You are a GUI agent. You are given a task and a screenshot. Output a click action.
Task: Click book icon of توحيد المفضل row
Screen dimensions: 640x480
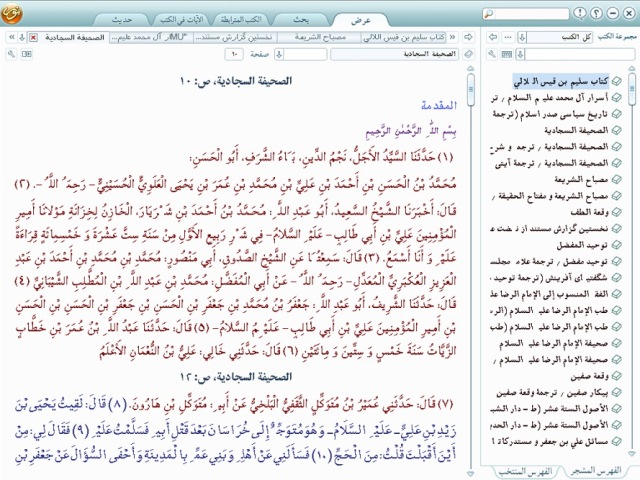(617, 245)
